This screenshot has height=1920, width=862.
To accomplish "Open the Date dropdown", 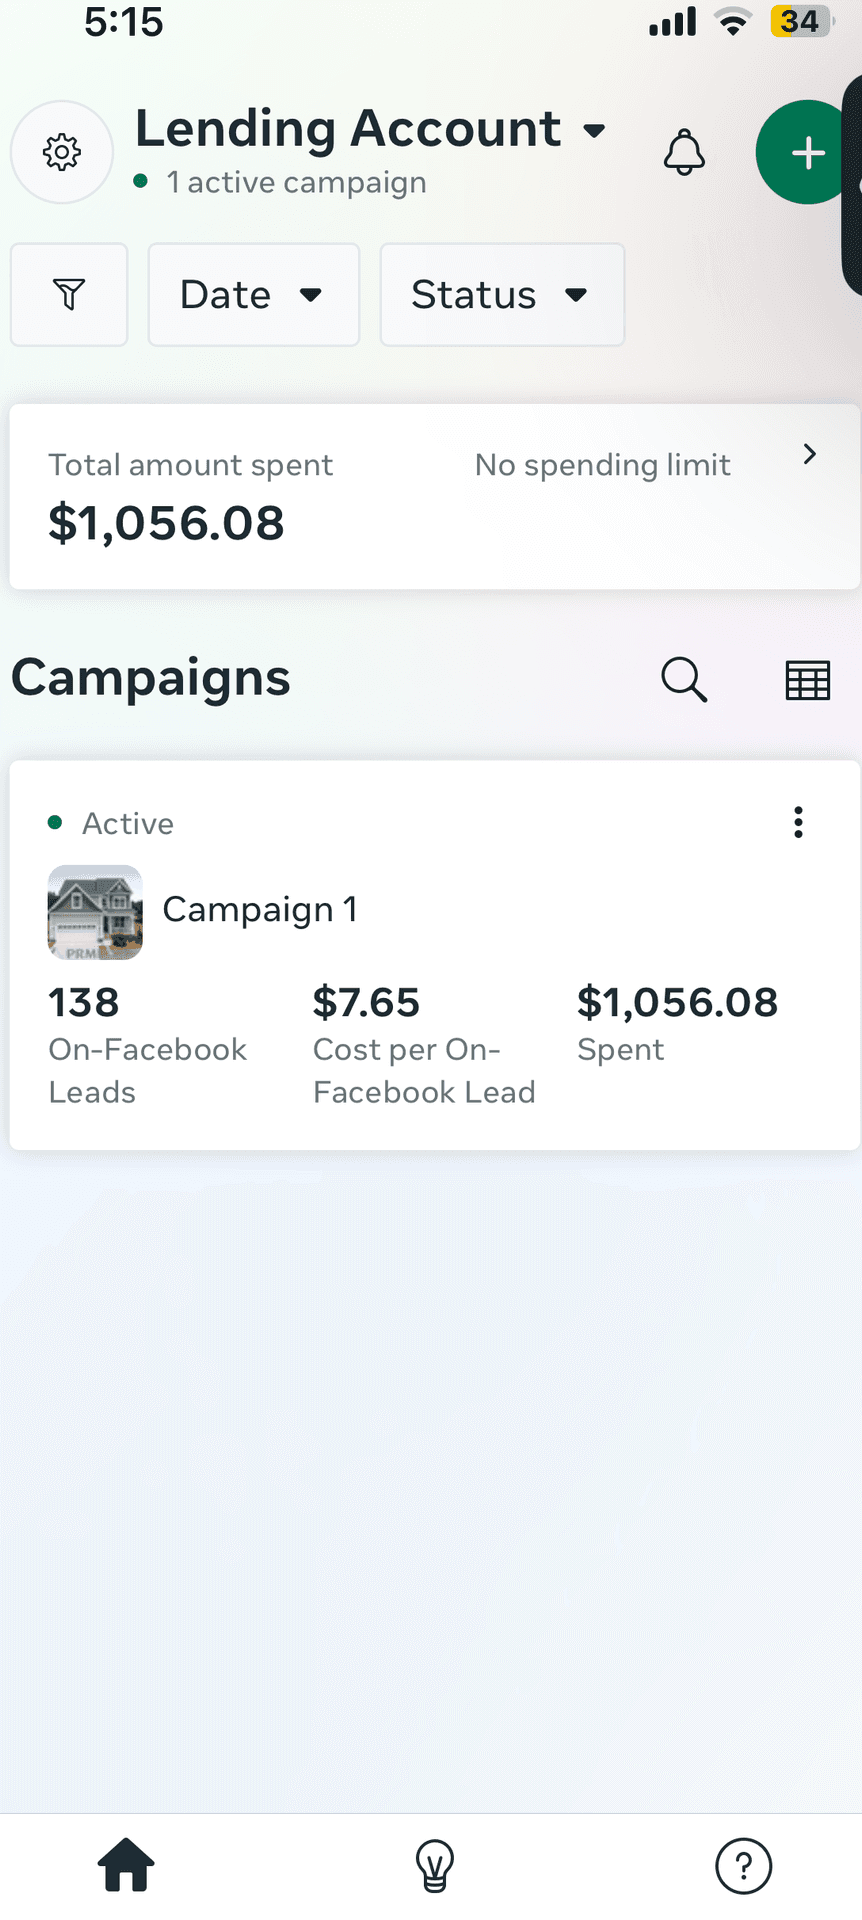I will click(x=253, y=295).
